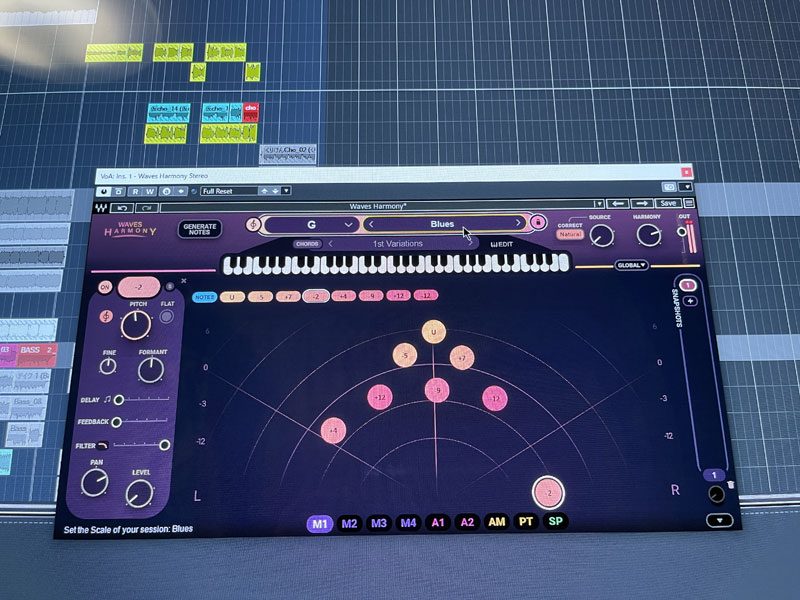Click the treble clef icon beside key selector
This screenshot has width=800, height=600.
tap(253, 224)
